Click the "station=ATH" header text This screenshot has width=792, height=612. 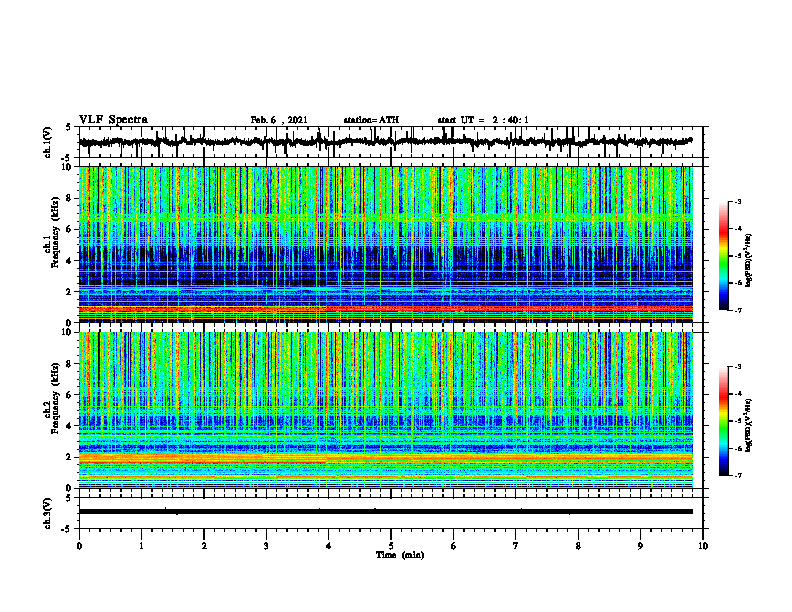[x=371, y=120]
